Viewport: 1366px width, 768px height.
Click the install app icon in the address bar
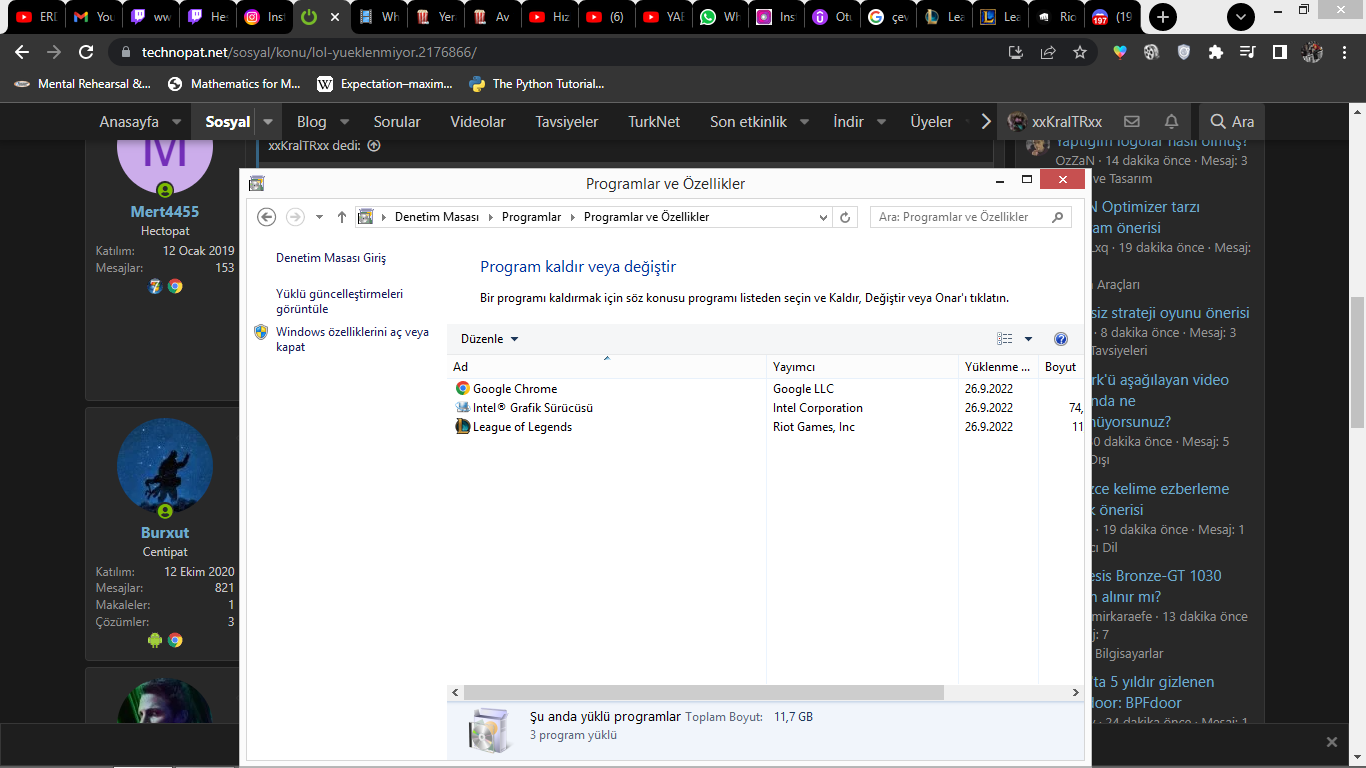coord(1016,52)
